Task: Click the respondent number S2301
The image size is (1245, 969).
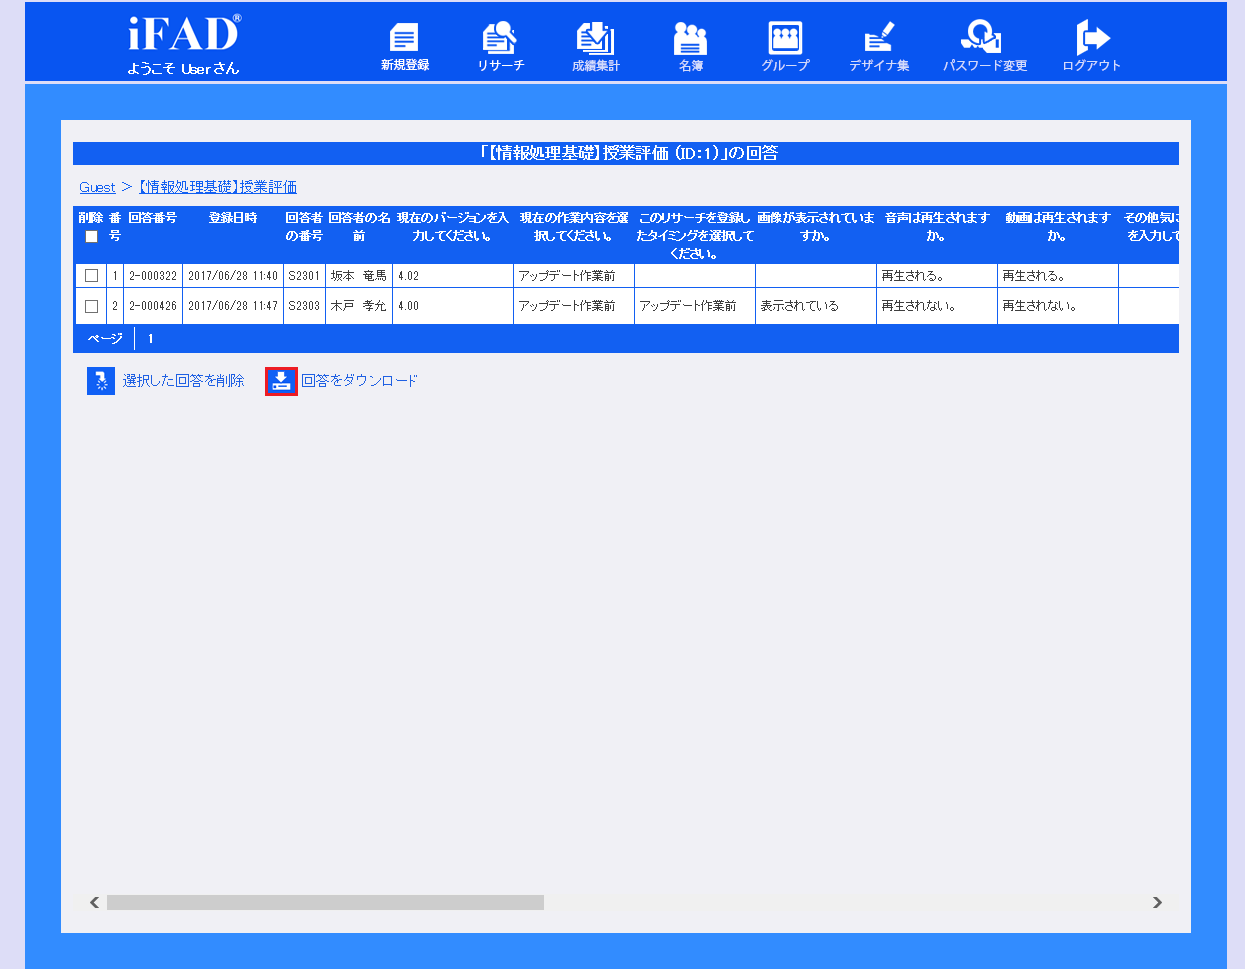Action: (x=304, y=276)
